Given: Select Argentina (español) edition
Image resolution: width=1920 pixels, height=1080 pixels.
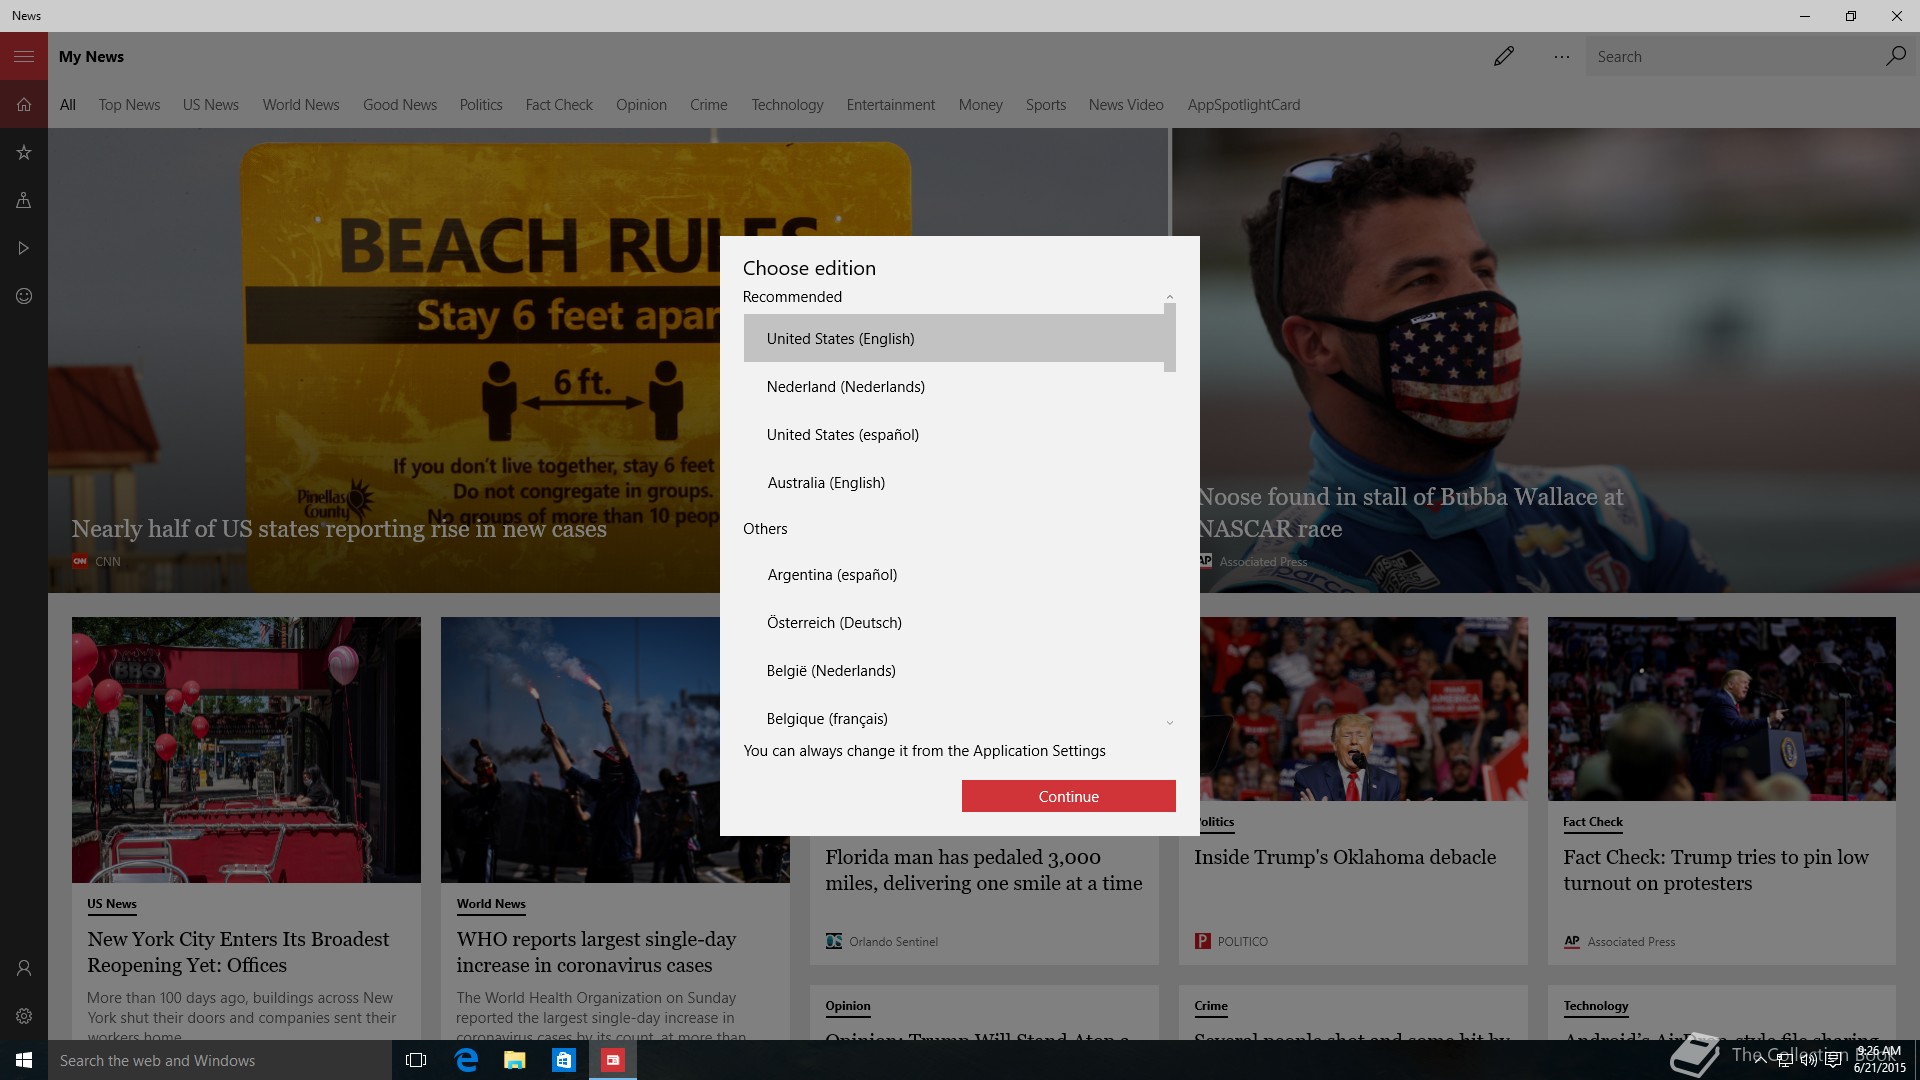Looking at the screenshot, I should pos(954,574).
